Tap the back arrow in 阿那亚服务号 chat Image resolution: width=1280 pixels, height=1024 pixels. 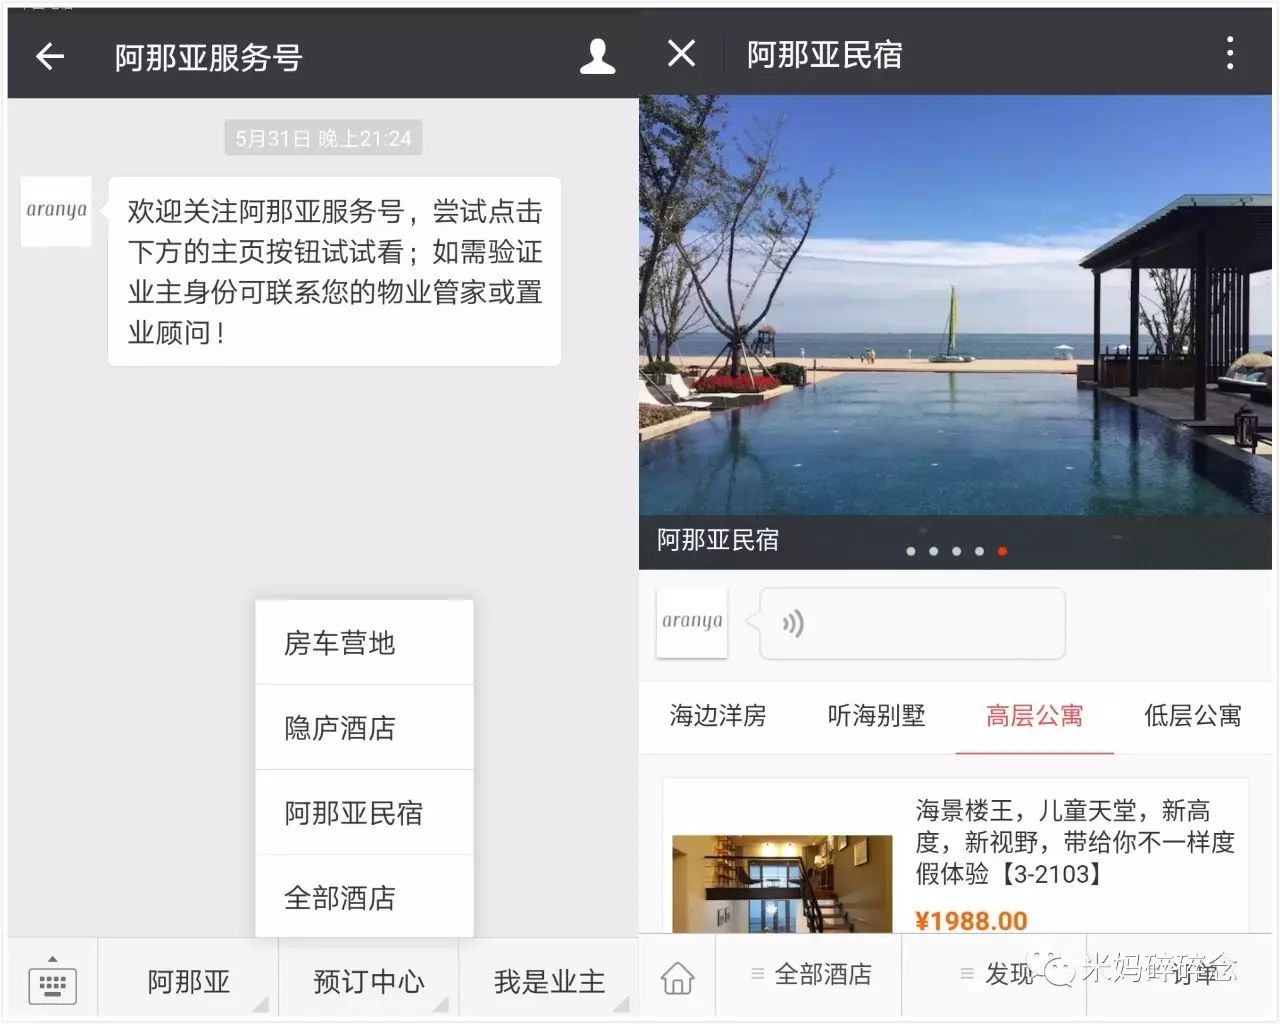(50, 57)
